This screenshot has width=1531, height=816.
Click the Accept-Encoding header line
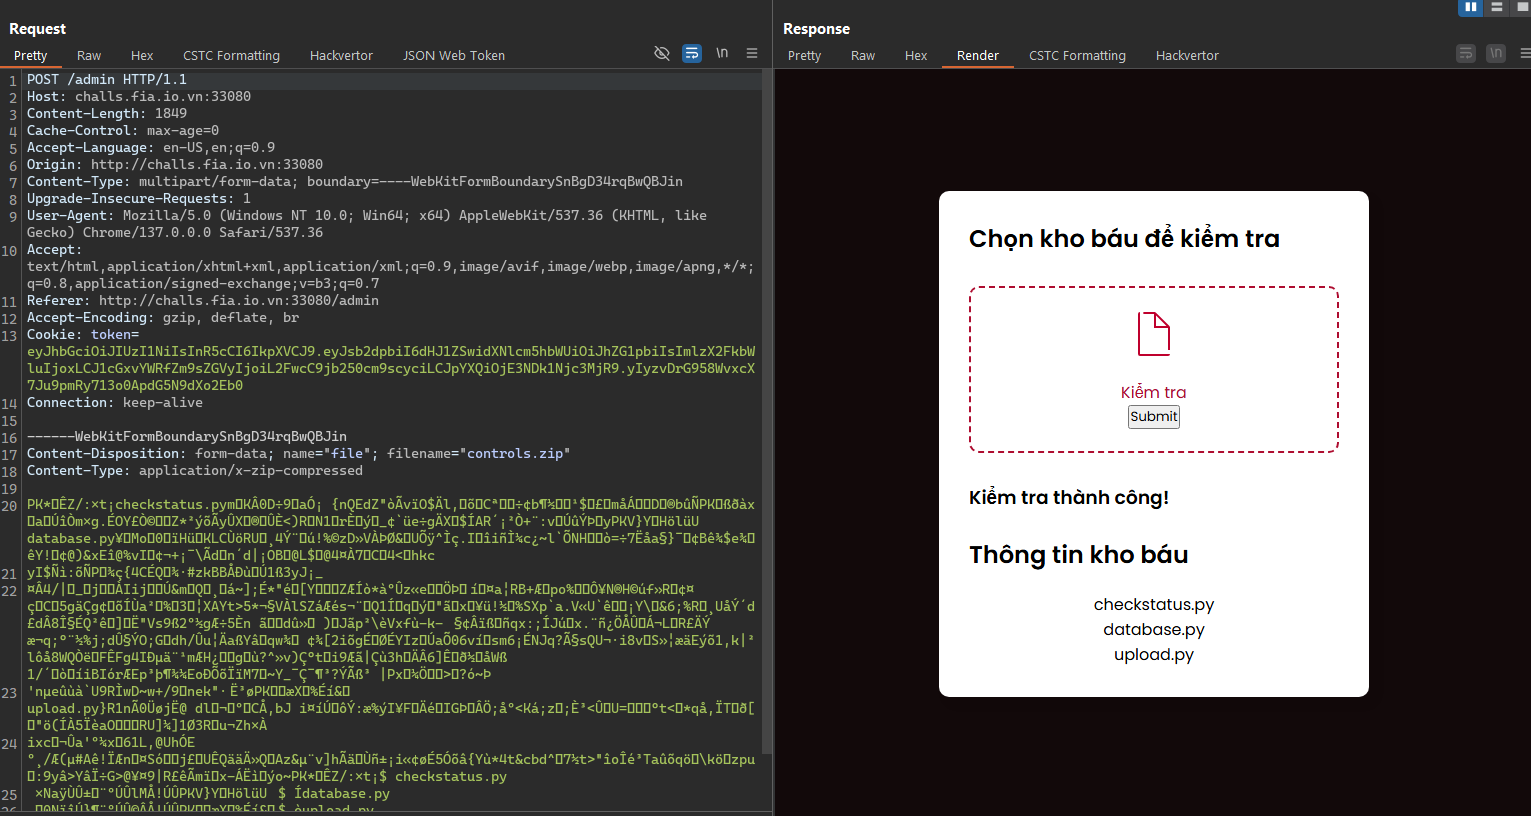[x=163, y=317]
